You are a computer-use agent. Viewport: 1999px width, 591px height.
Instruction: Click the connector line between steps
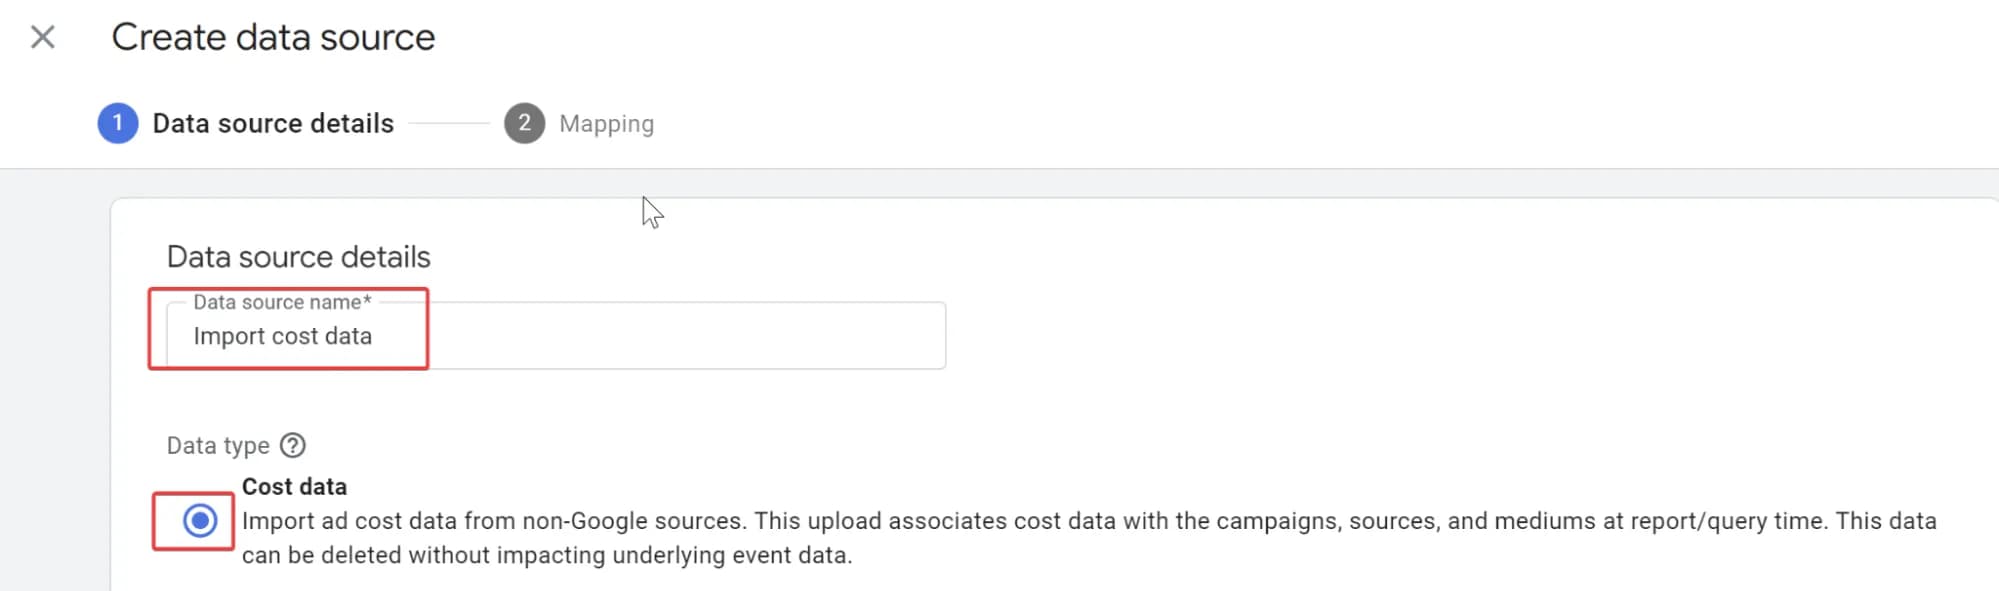pos(449,123)
